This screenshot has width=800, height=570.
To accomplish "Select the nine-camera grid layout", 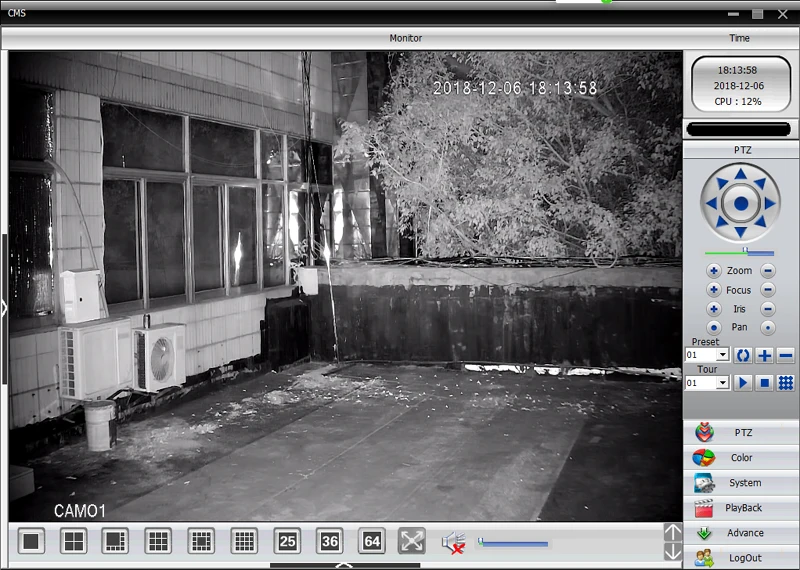I will [x=158, y=541].
